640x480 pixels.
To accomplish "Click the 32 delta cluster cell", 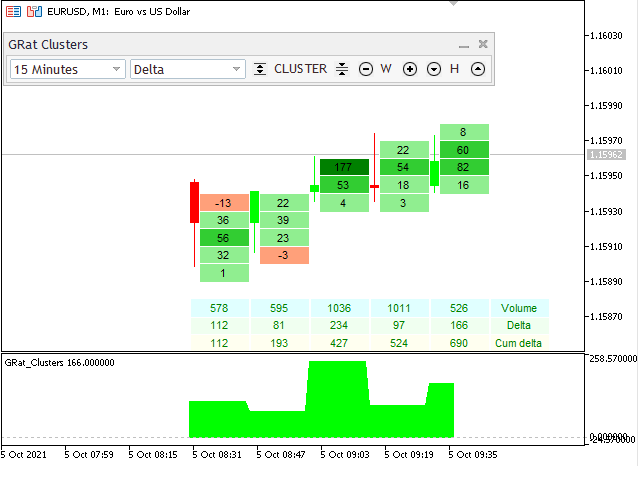I will point(224,256).
